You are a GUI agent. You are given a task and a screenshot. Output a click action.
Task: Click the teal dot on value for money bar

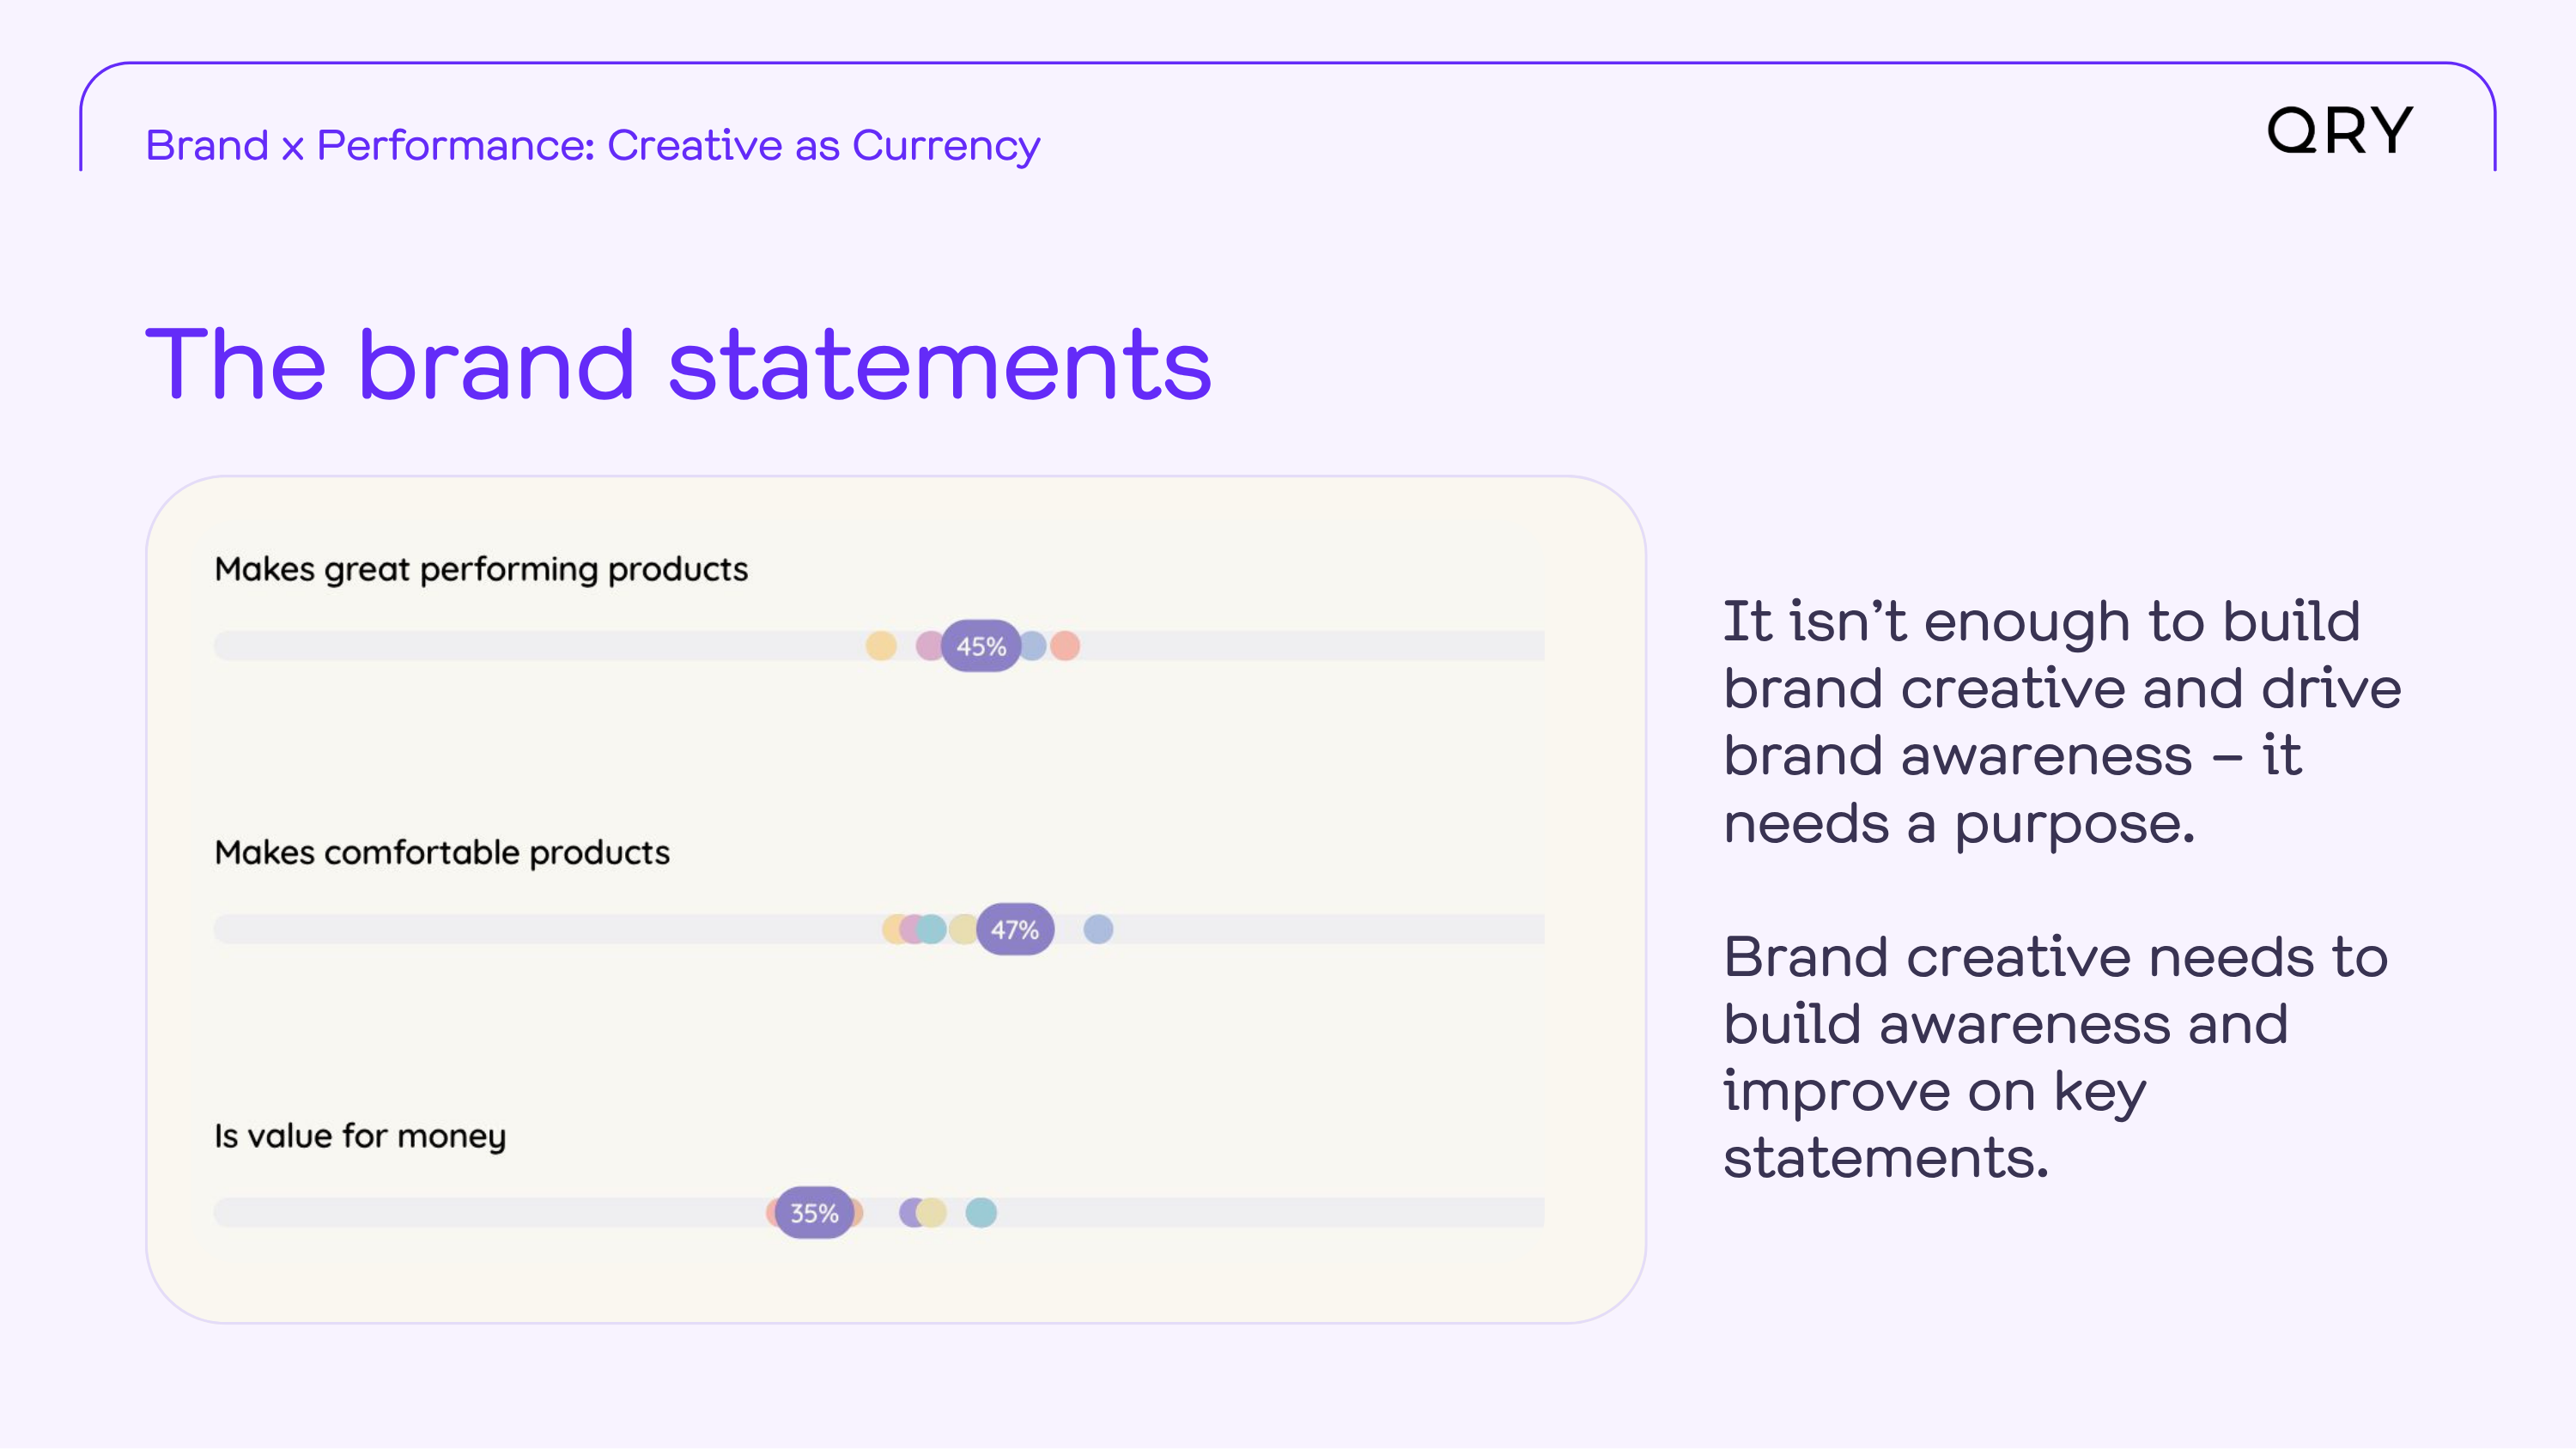pyautogui.click(x=981, y=1213)
